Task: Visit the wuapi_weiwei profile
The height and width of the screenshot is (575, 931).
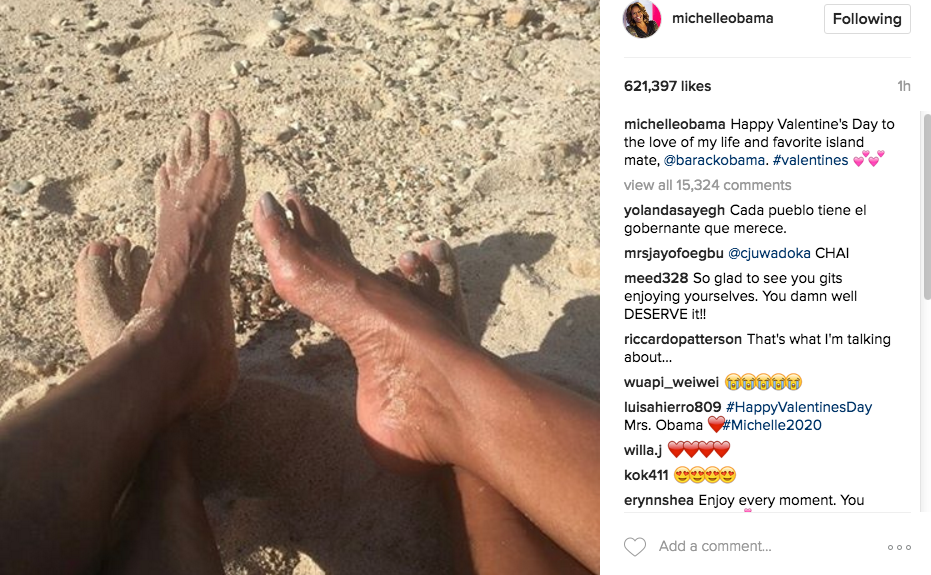Action: pos(671,382)
